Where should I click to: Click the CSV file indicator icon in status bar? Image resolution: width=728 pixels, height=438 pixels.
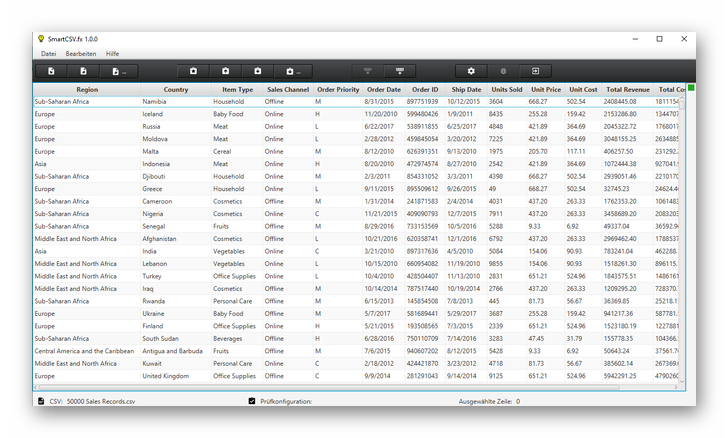[41, 401]
